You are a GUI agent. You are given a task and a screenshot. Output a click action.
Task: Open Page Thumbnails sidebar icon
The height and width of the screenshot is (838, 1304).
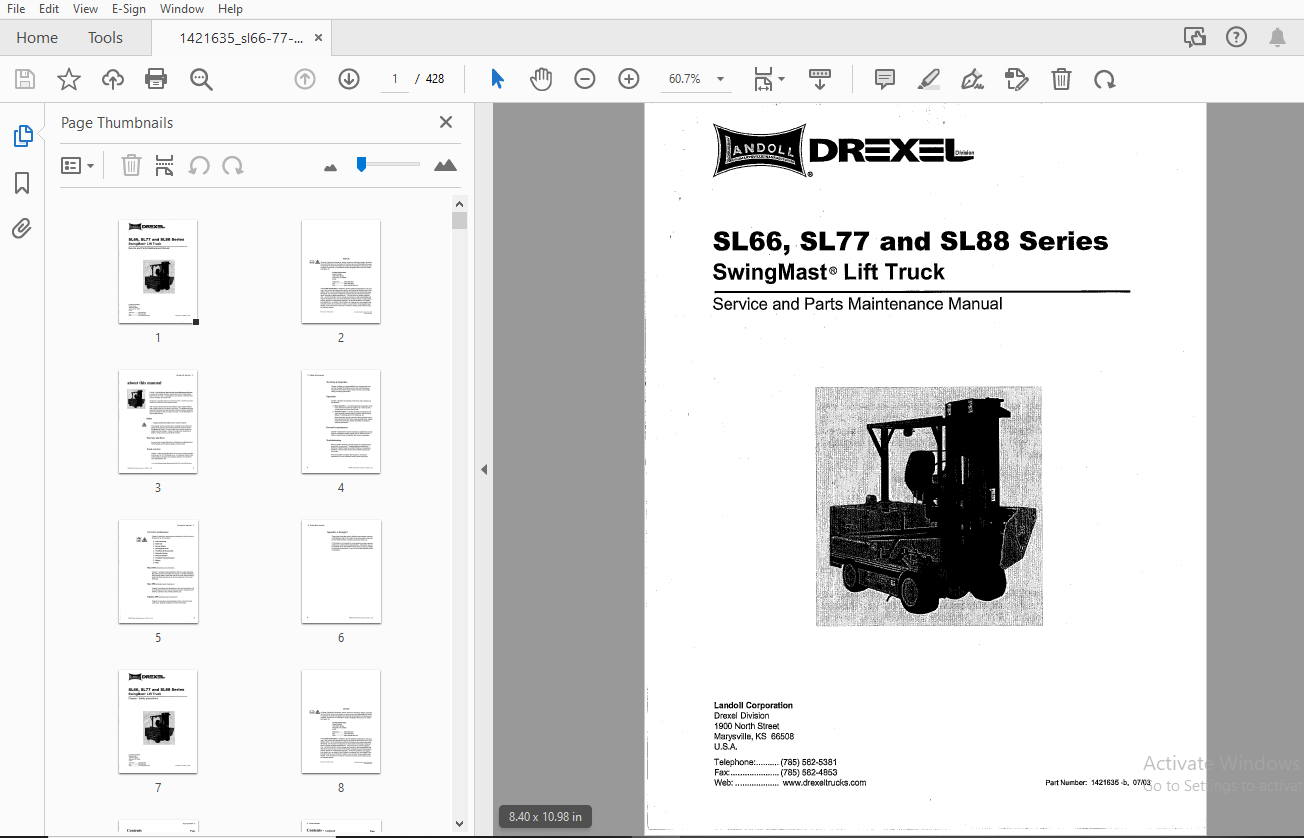(23, 136)
